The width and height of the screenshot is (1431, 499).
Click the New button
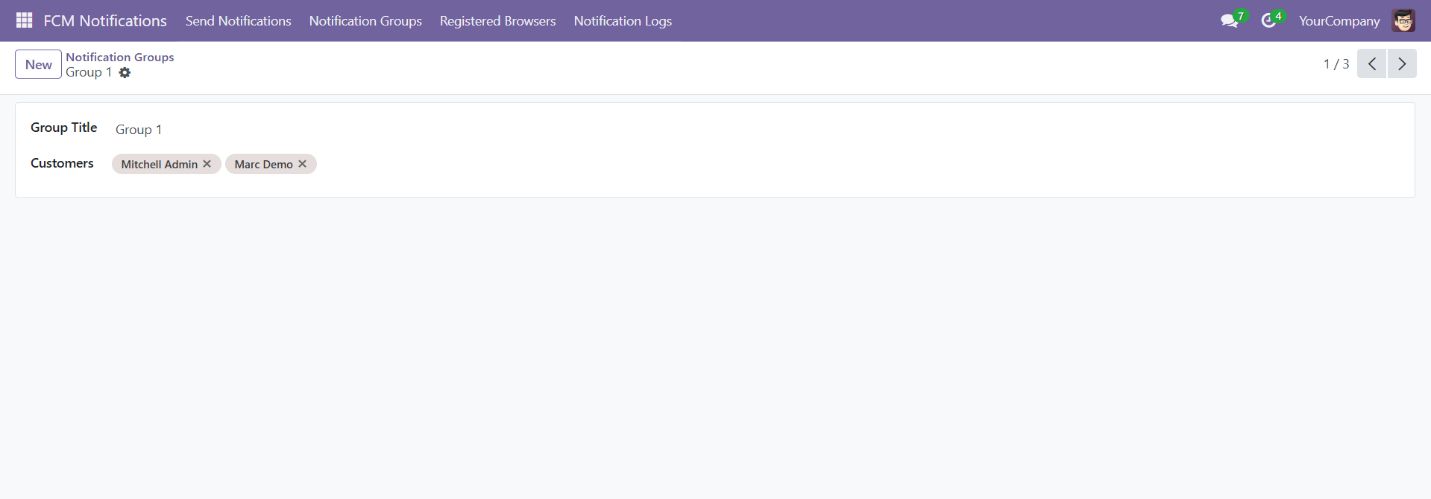(38, 64)
